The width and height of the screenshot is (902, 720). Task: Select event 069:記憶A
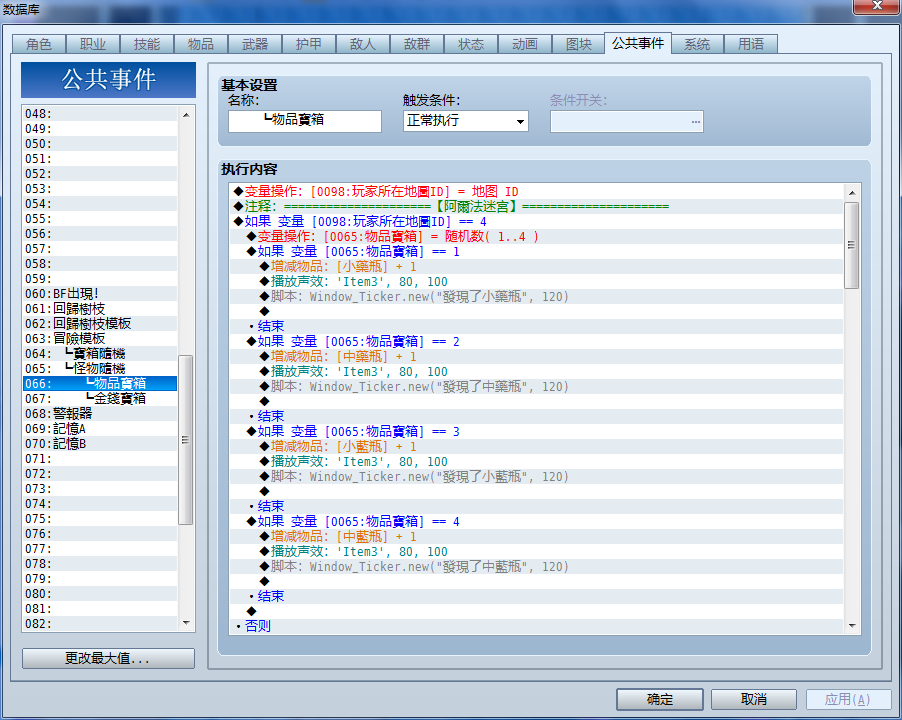point(100,428)
